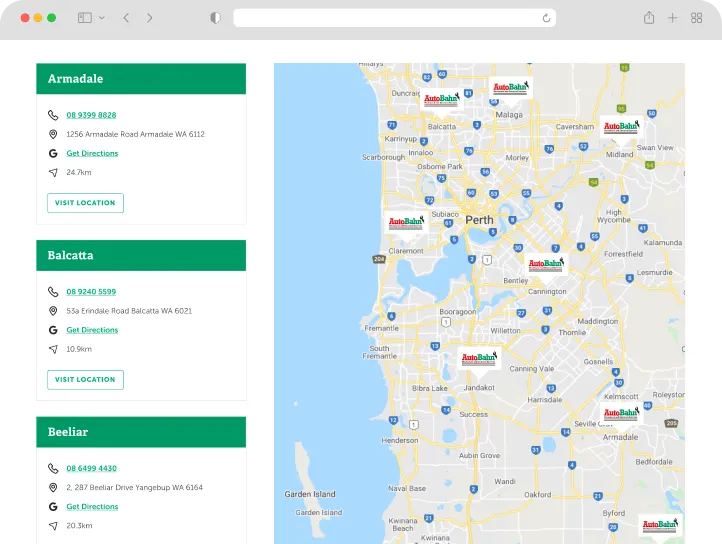The width and height of the screenshot is (722, 544).
Task: Go back to the previous page
Action: [x=126, y=18]
